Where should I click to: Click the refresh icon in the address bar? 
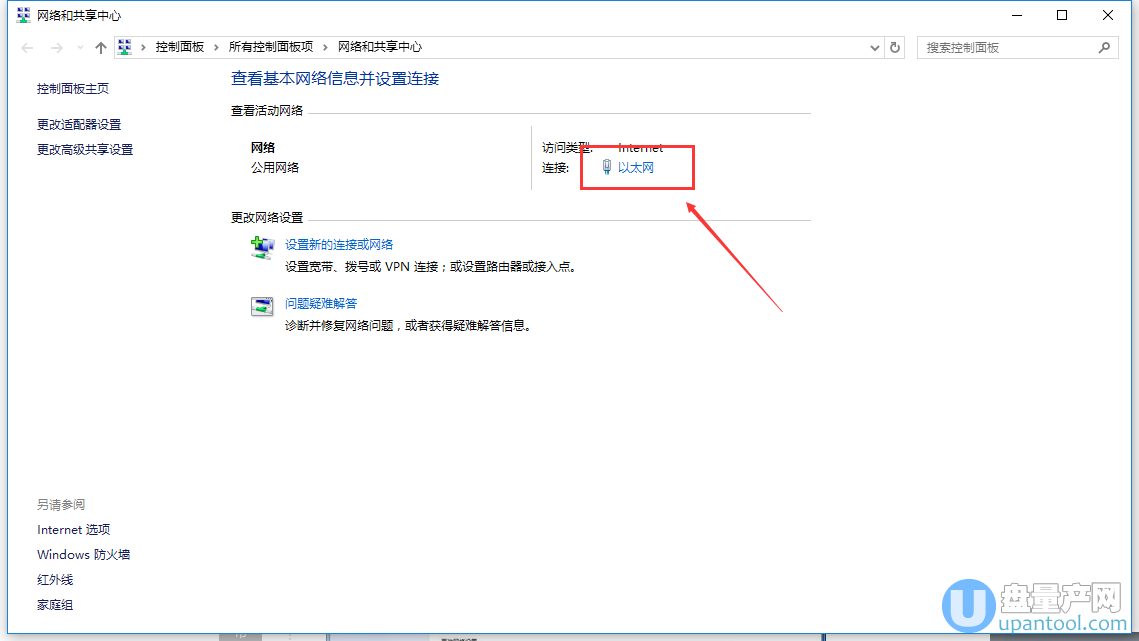(895, 46)
